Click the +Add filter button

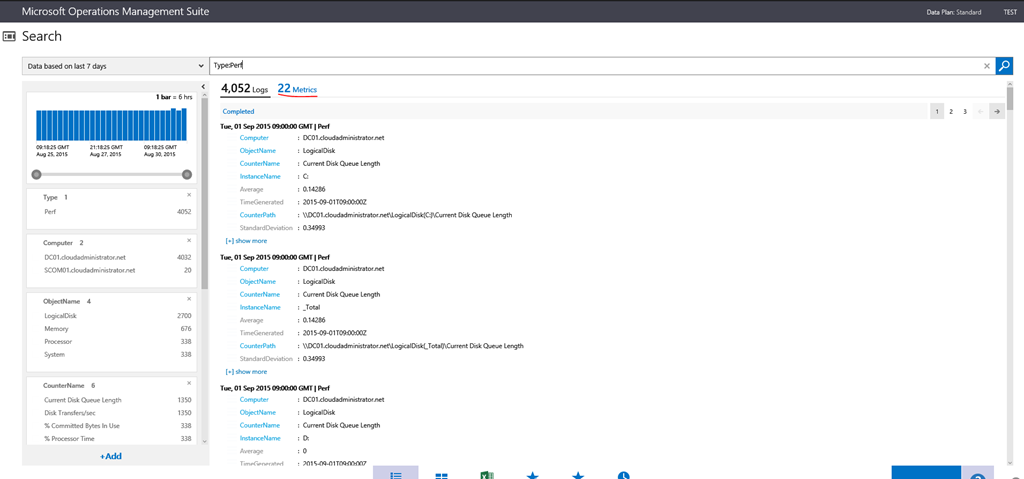pyautogui.click(x=110, y=456)
